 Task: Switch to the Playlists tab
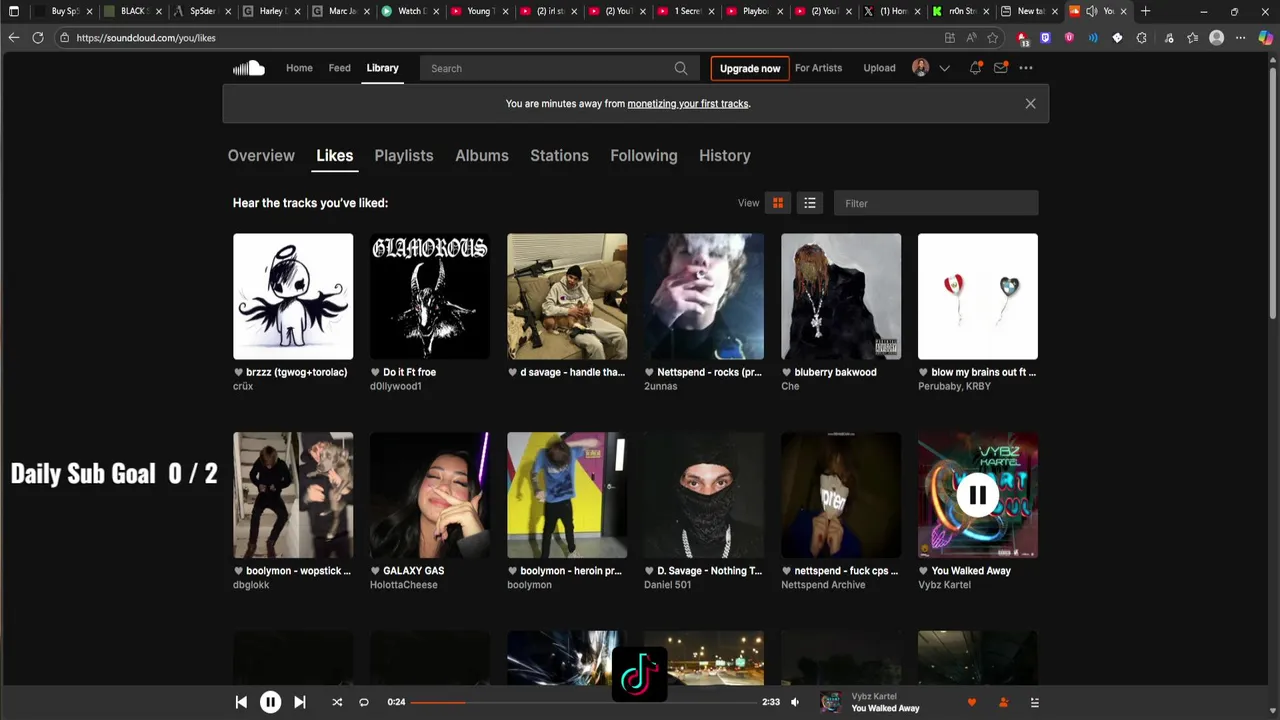404,155
